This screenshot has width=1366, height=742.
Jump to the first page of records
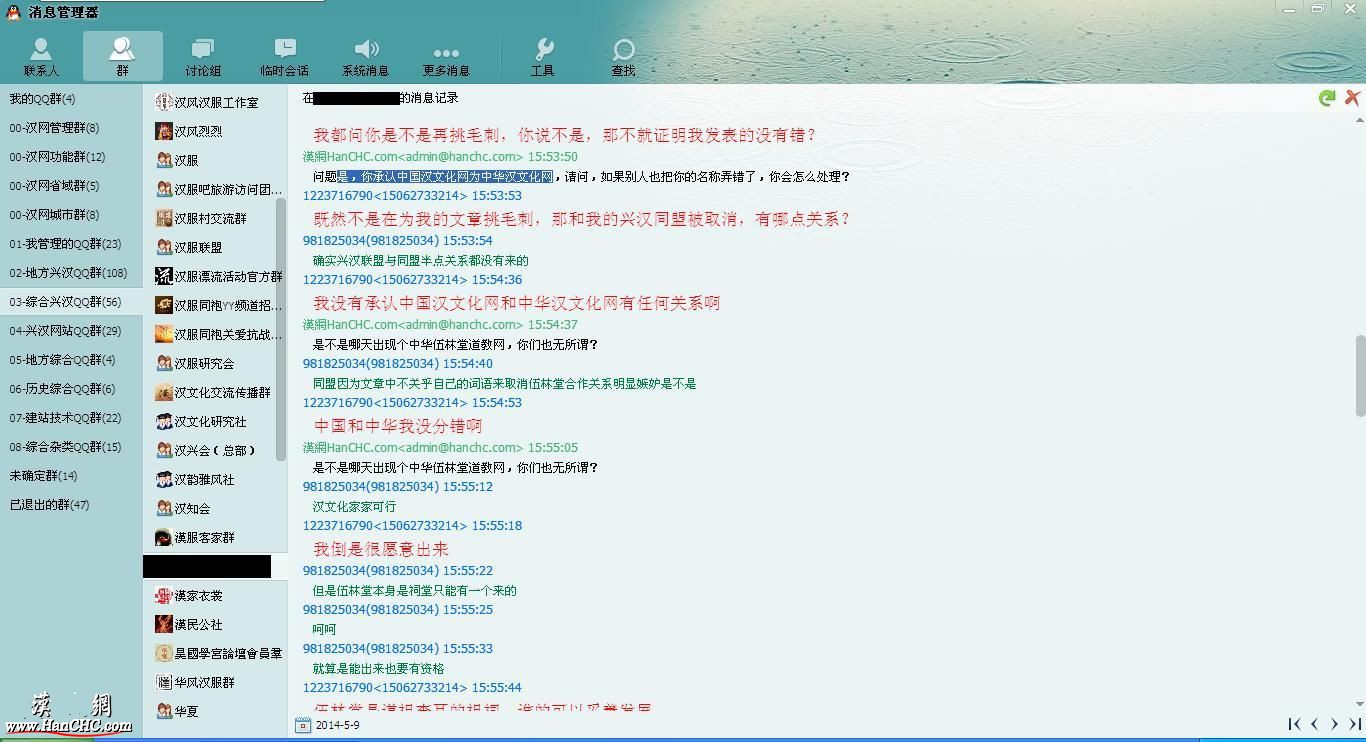(1294, 724)
